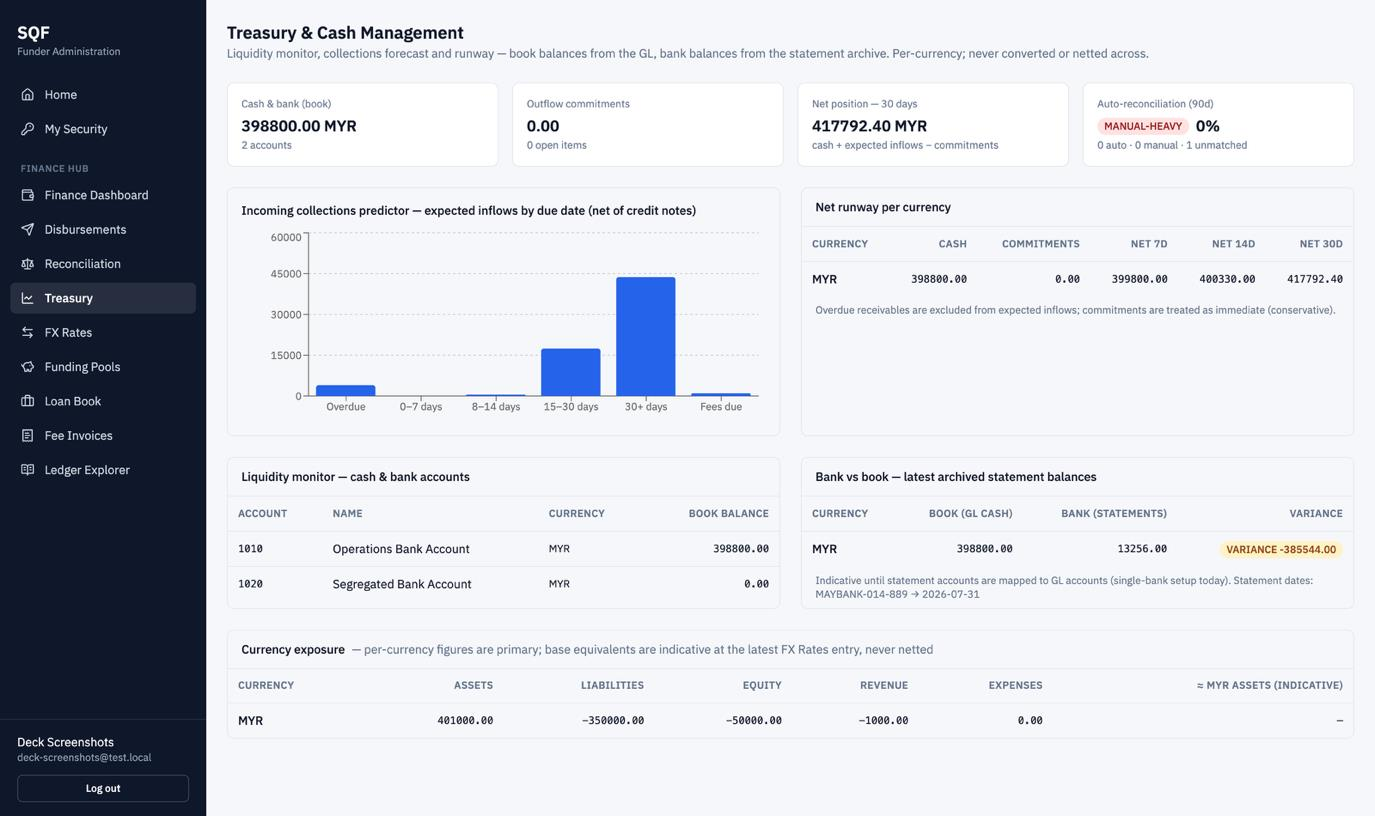Navigate to Reconciliation
Image resolution: width=1375 pixels, height=816 pixels.
pyautogui.click(x=103, y=264)
